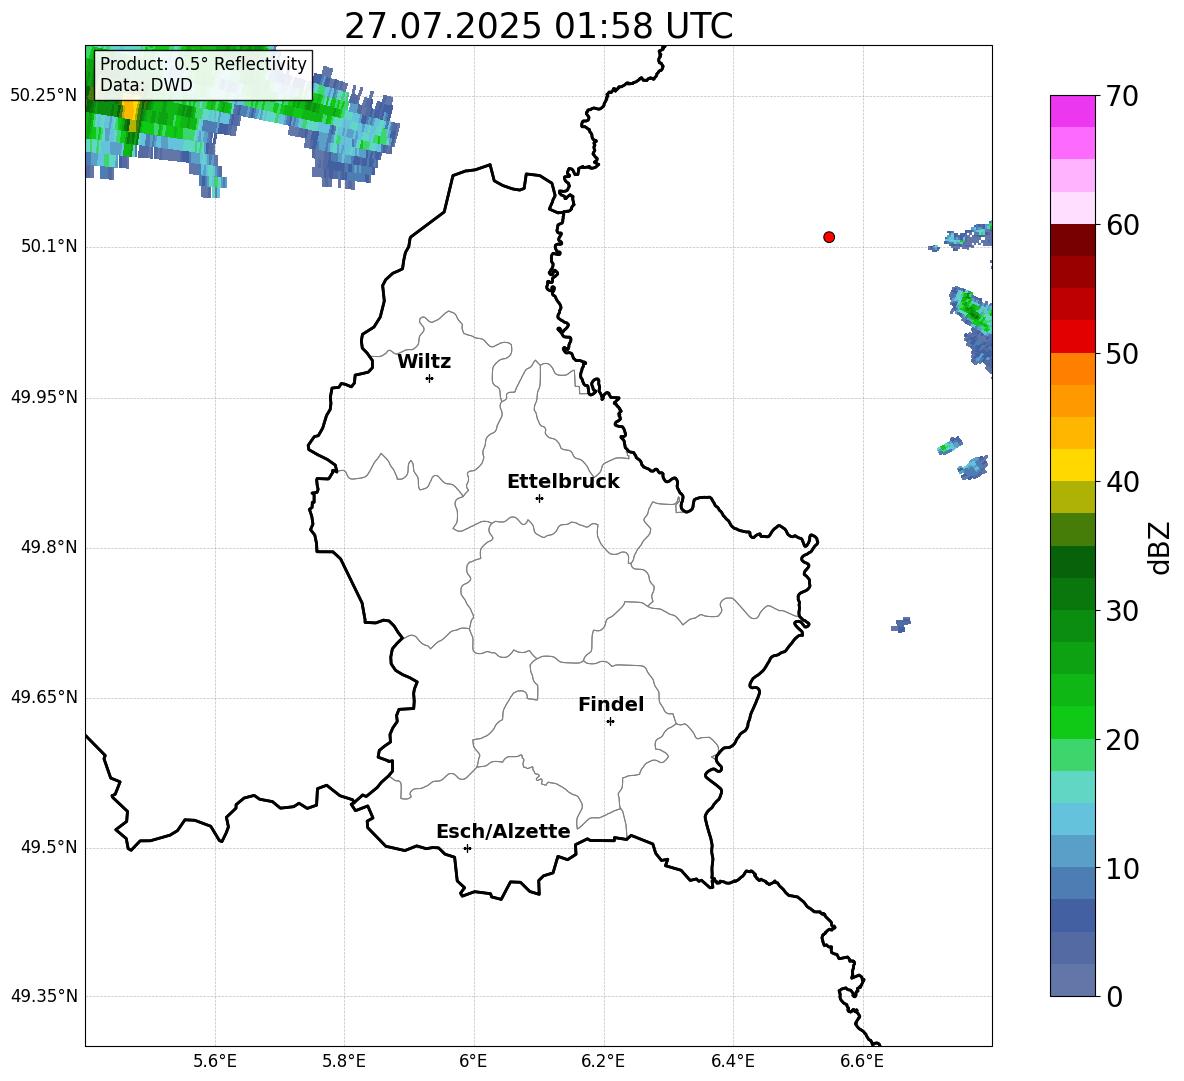Click the Ettelbruck station cross marker
This screenshot has width=1184, height=1081.
pos(539,498)
